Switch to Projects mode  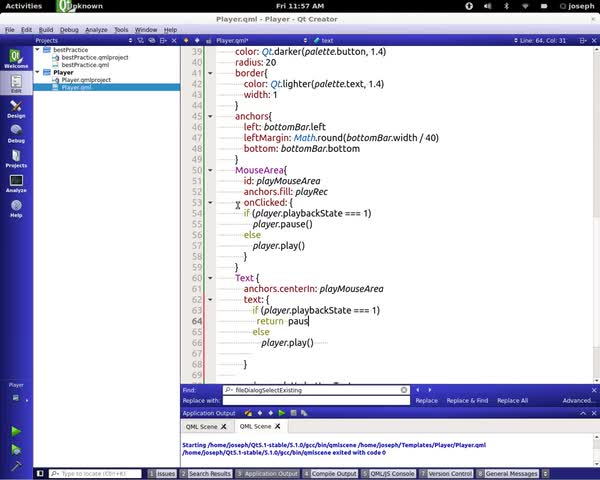[16, 158]
